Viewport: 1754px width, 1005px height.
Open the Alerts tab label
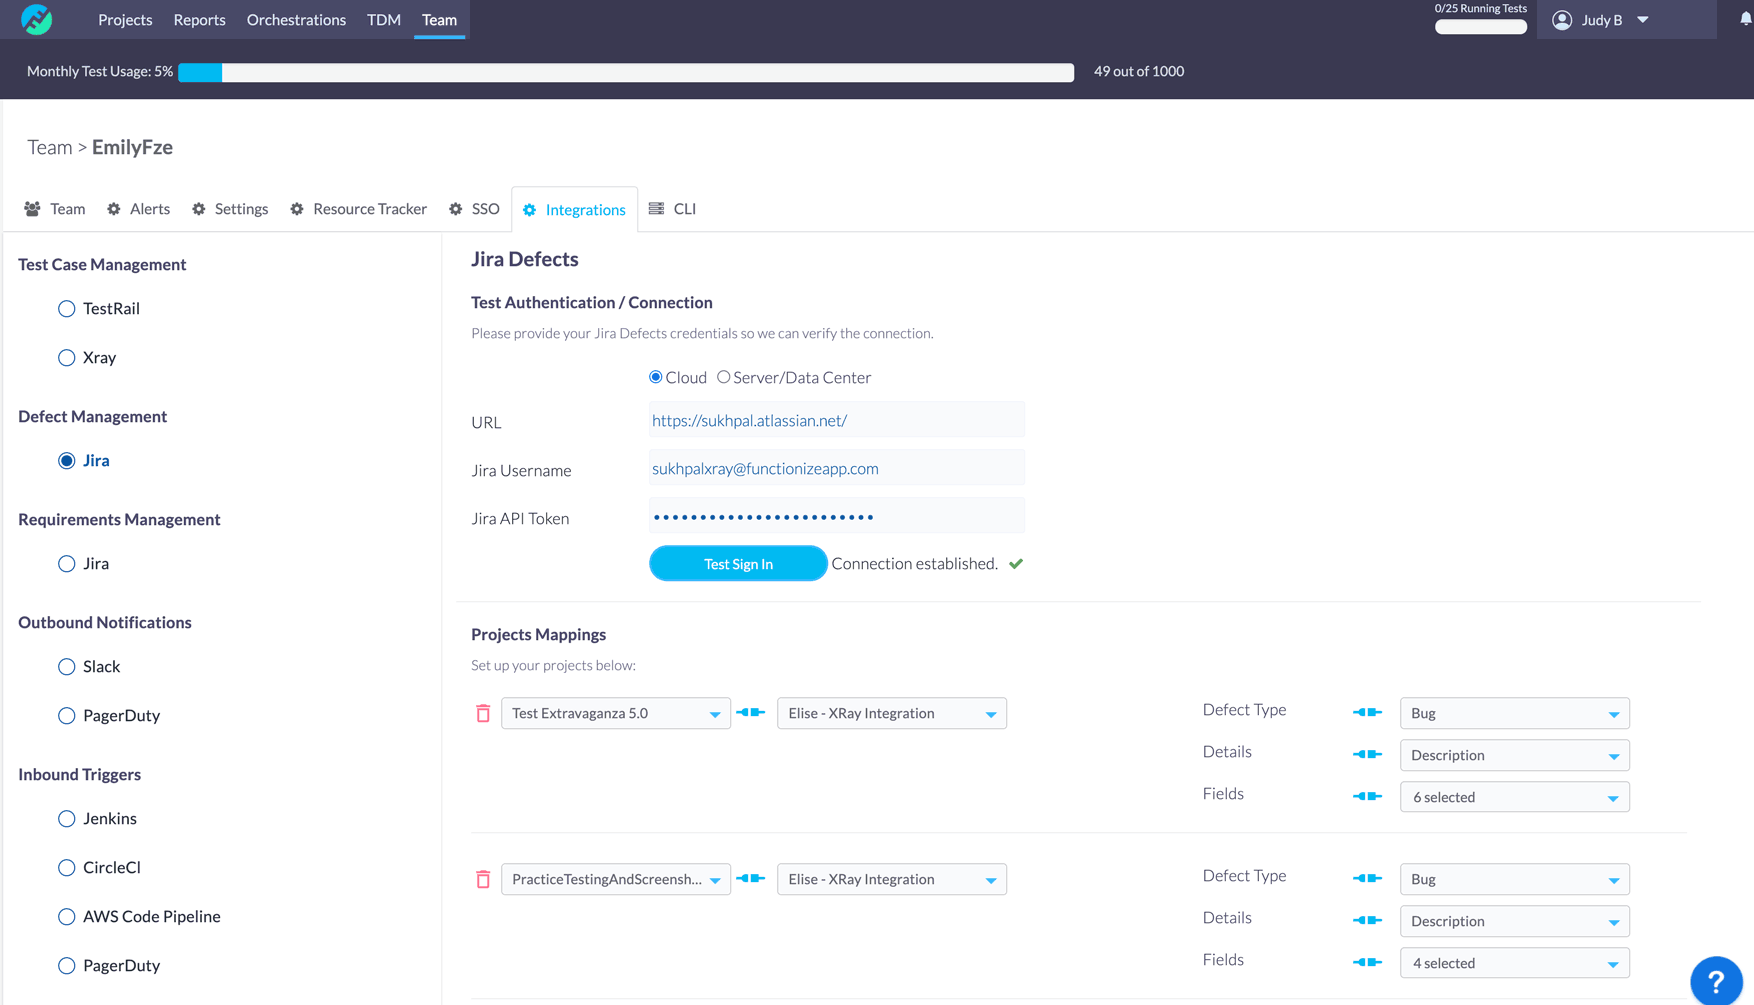tap(150, 209)
